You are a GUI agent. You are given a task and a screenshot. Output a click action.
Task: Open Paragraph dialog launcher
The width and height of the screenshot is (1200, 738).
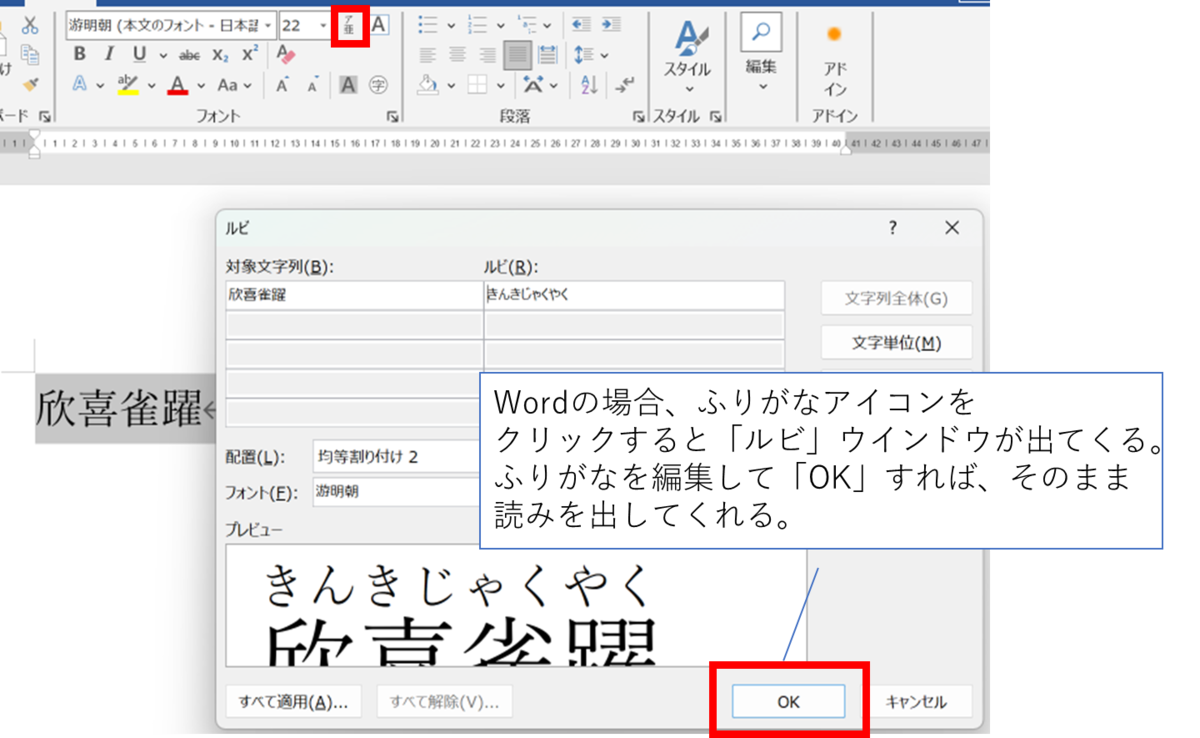pyautogui.click(x=639, y=117)
